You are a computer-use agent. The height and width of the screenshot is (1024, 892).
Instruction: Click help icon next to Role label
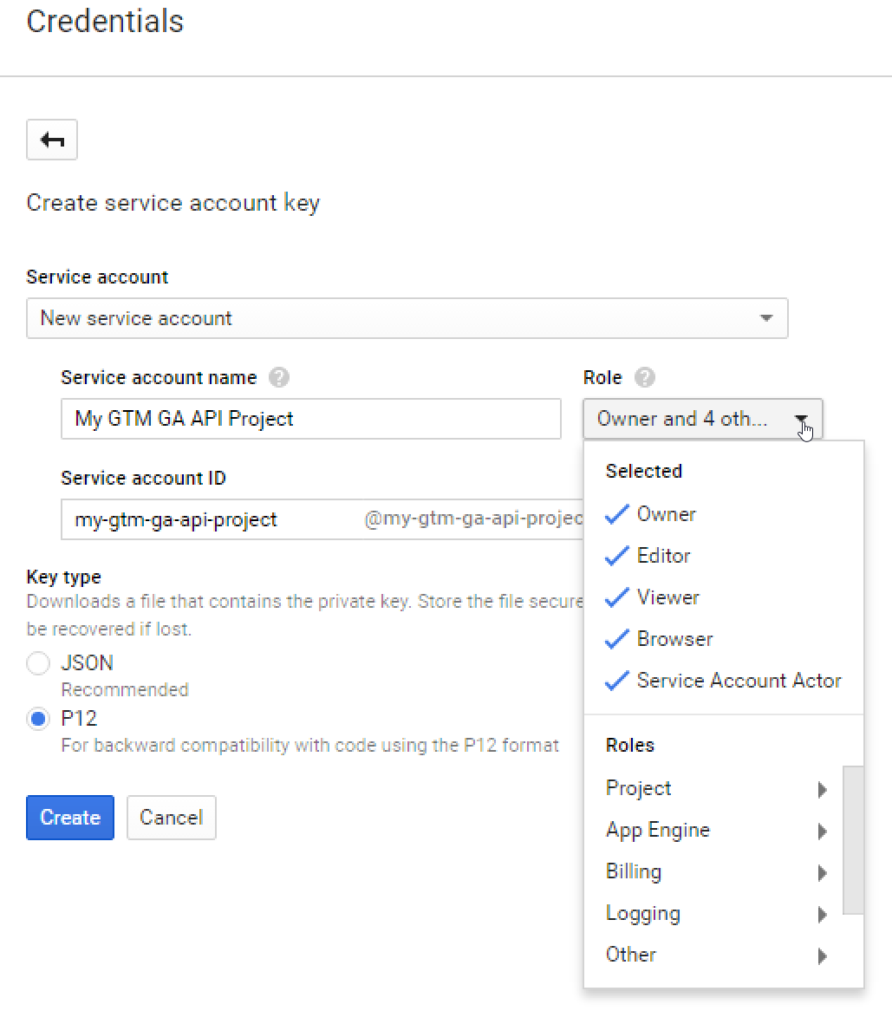(x=645, y=378)
